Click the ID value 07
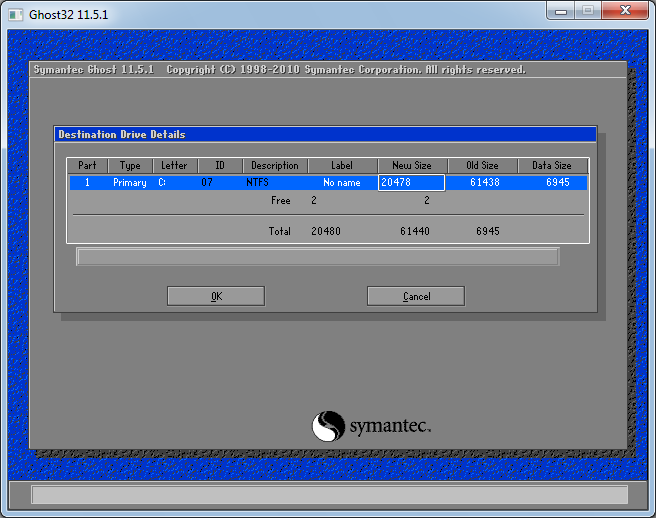Viewport: 656px width, 518px height. (207, 182)
